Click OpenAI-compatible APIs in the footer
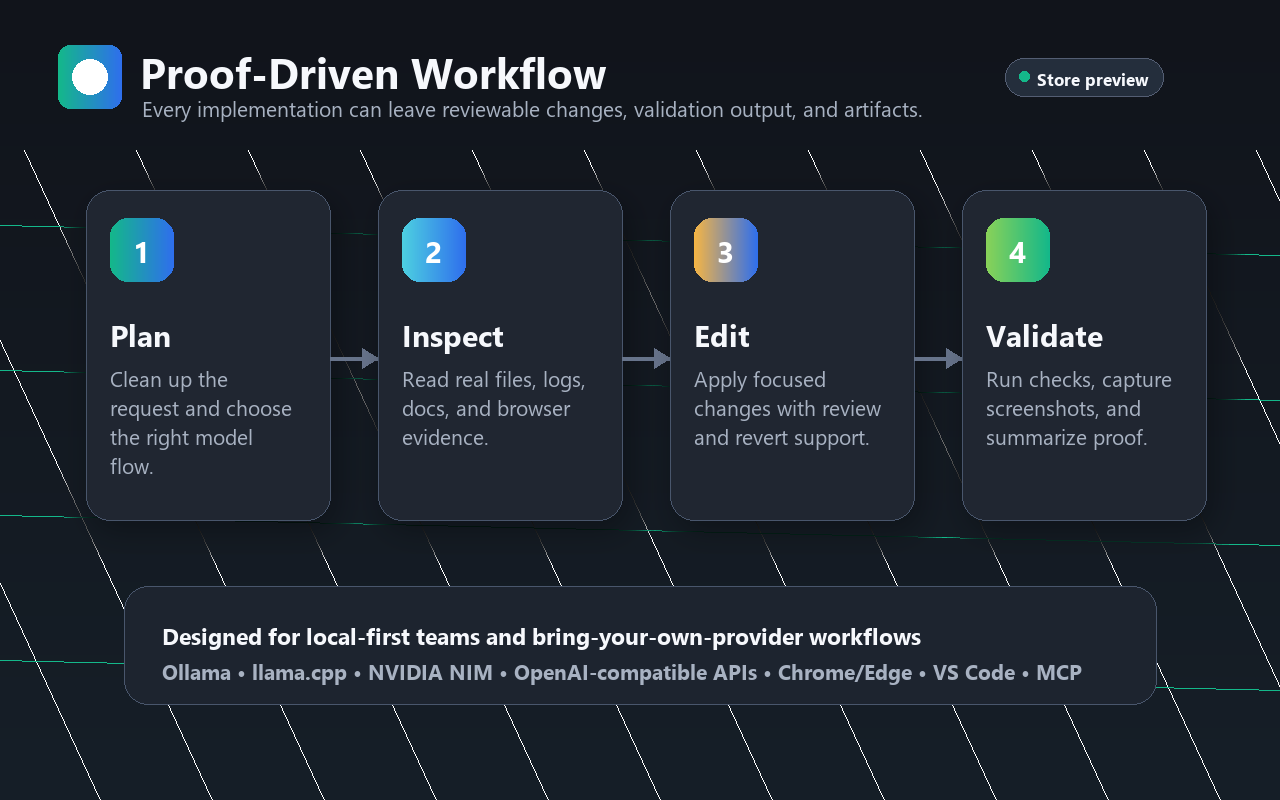 coord(635,673)
